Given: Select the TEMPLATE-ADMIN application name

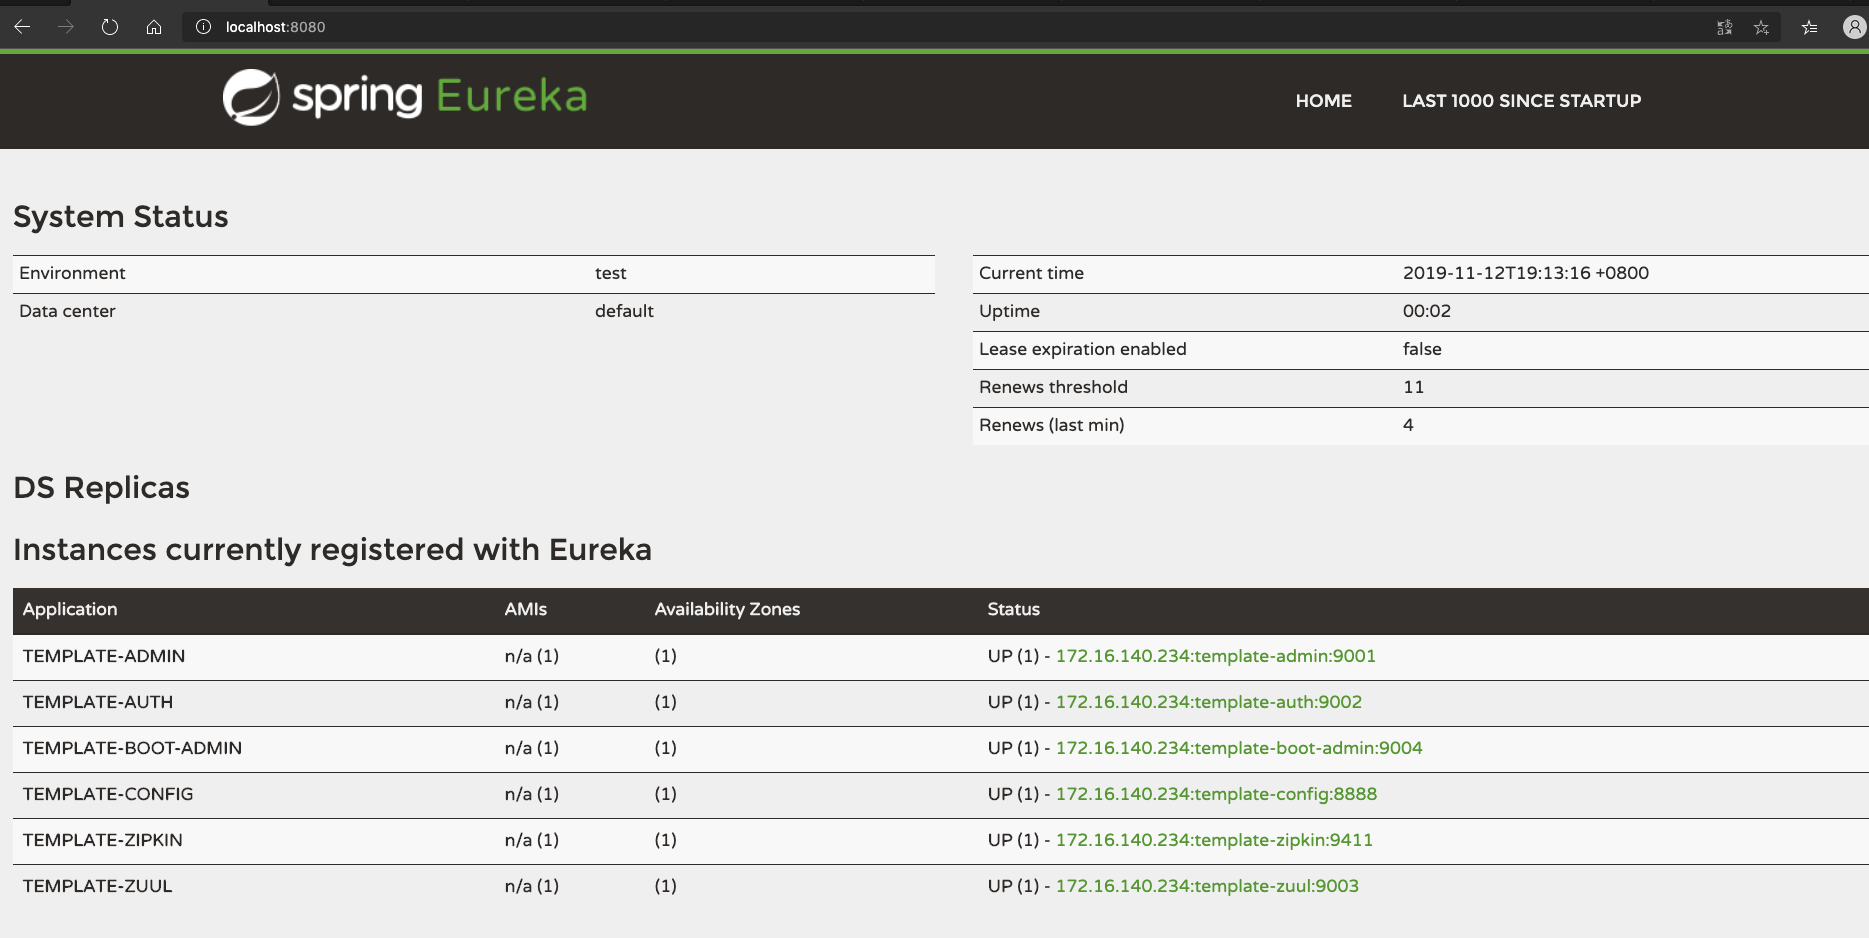Looking at the screenshot, I should point(104,656).
